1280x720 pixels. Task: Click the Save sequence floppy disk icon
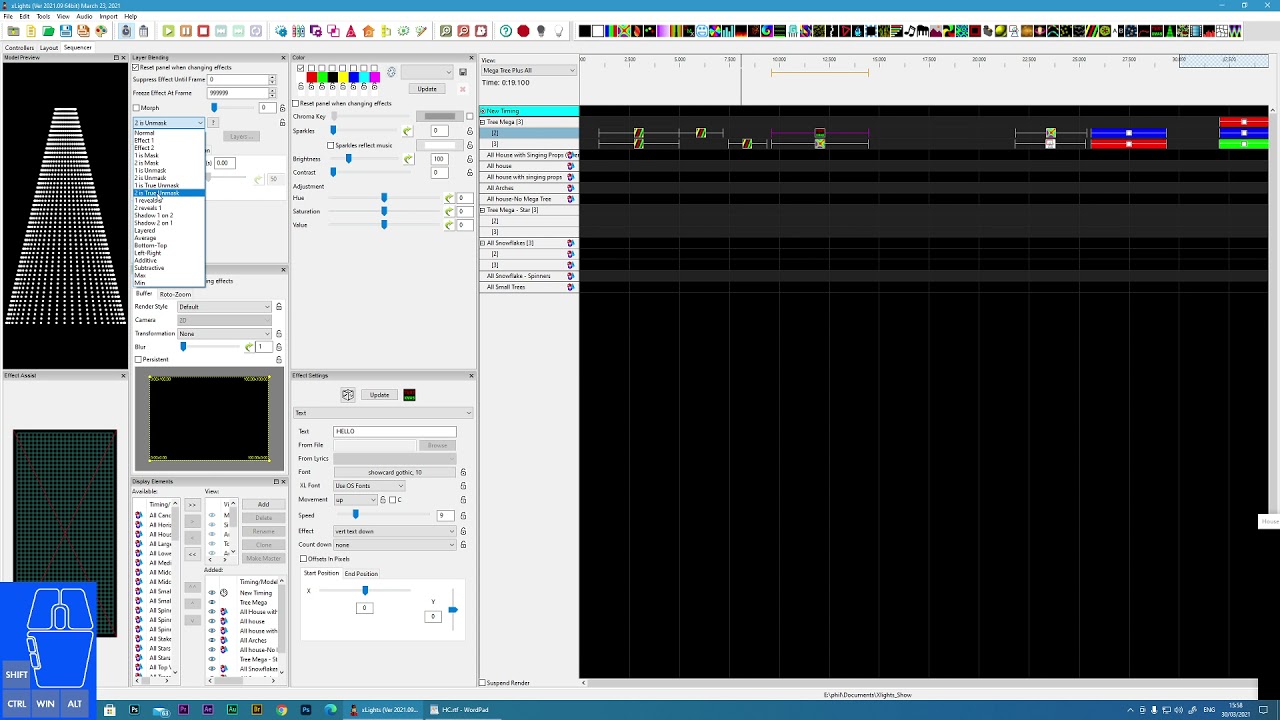[x=66, y=31]
